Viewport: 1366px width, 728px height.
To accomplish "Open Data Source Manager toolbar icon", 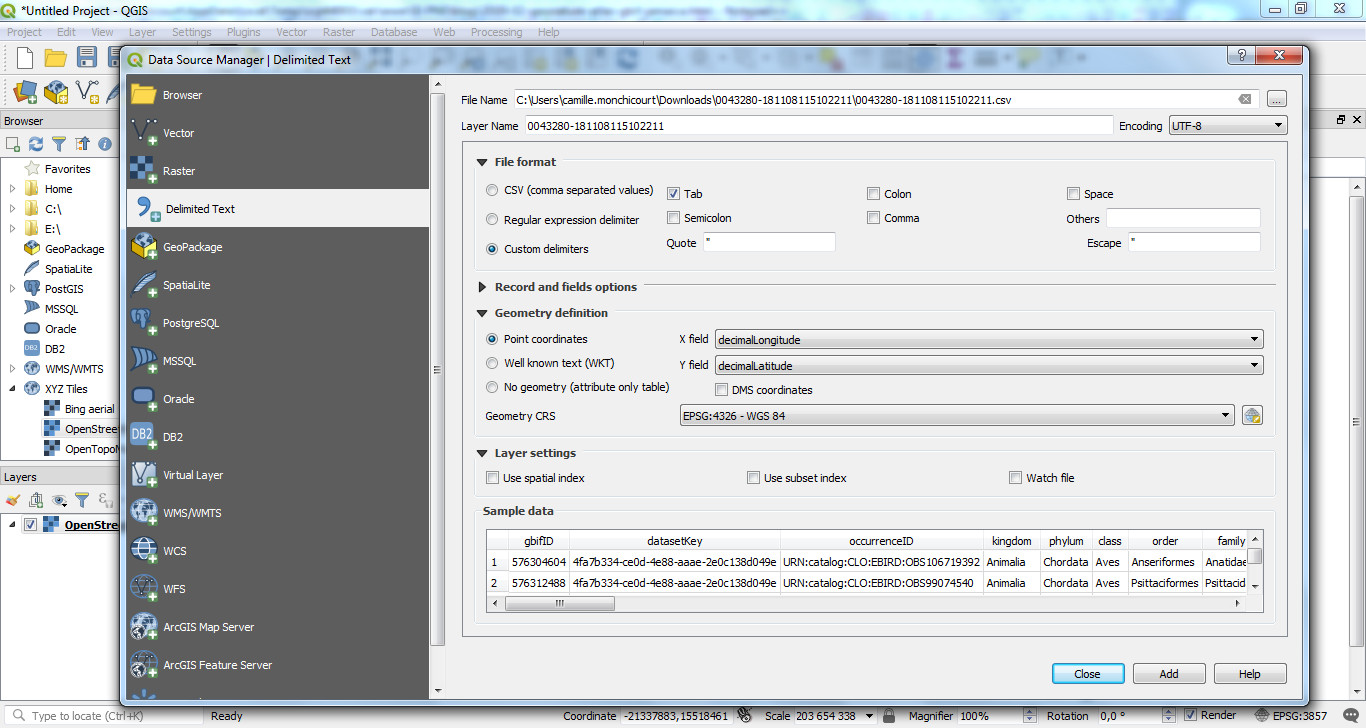I will pos(24,92).
